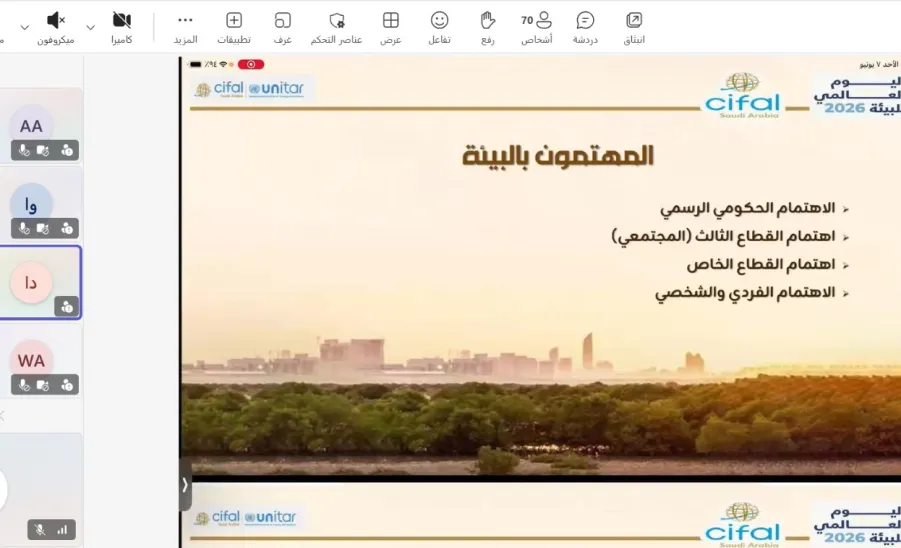901x548 pixels.
Task: Click the top slide's cifal unitar logo
Action: point(250,89)
